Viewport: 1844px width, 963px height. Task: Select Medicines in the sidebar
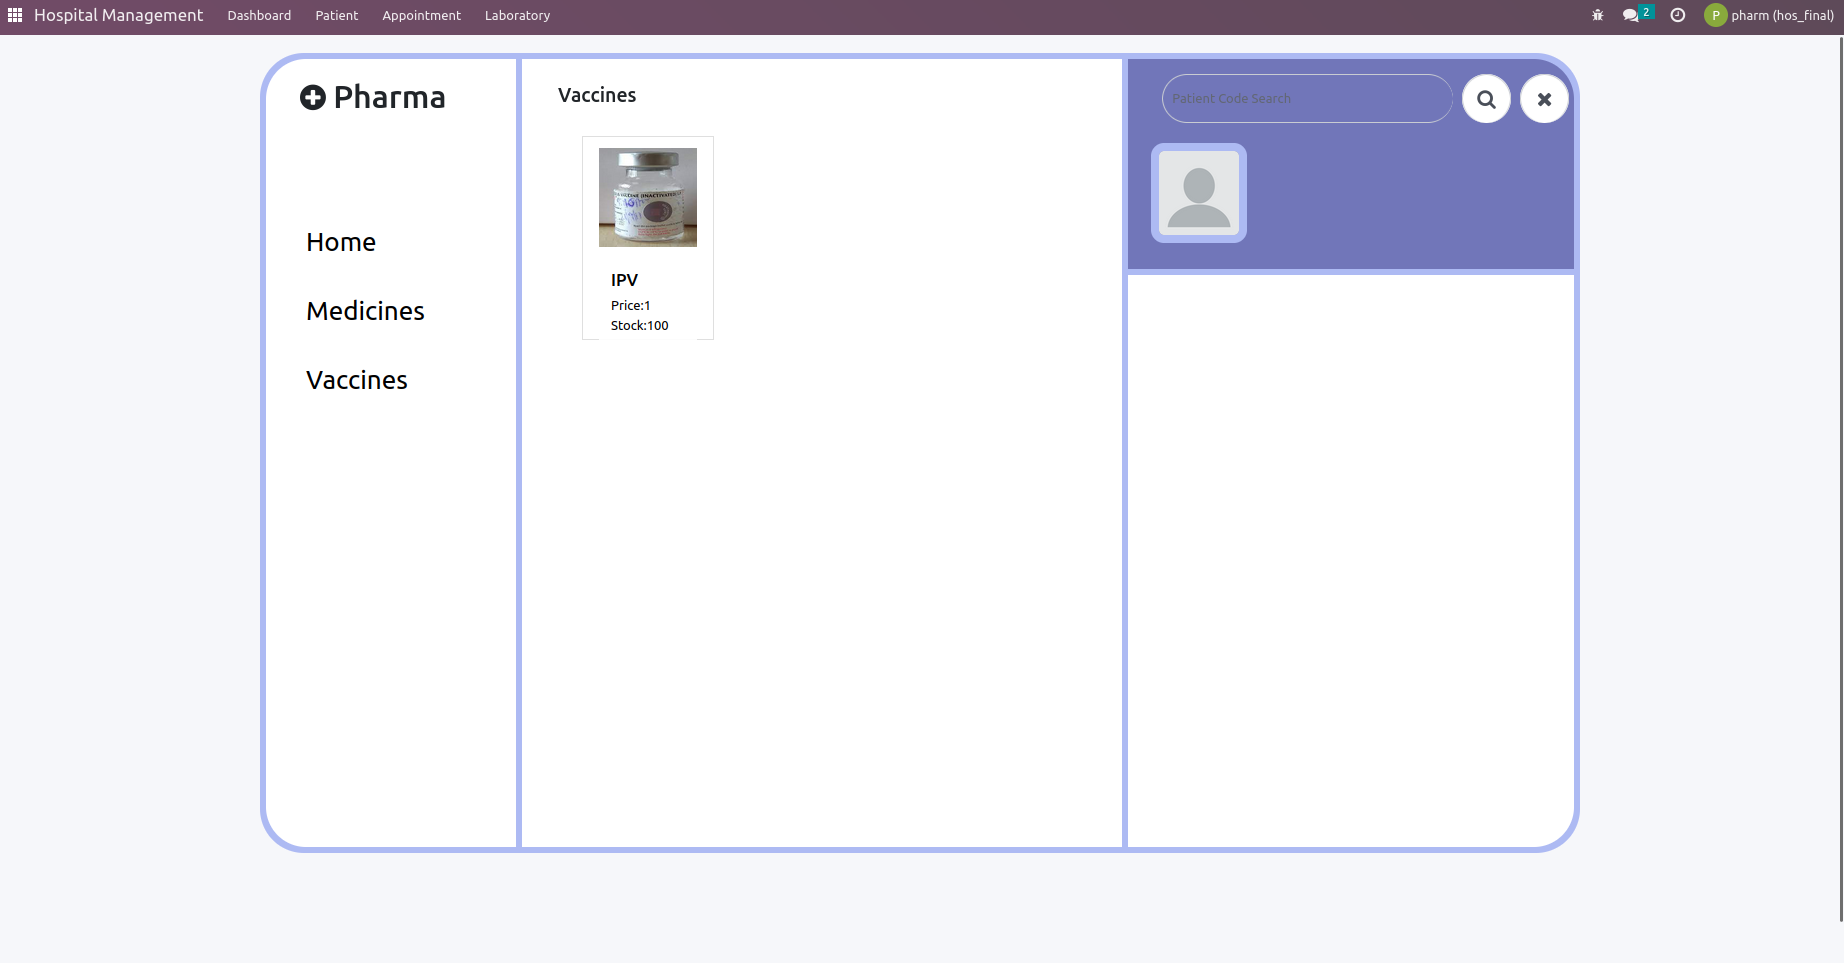pyautogui.click(x=365, y=311)
